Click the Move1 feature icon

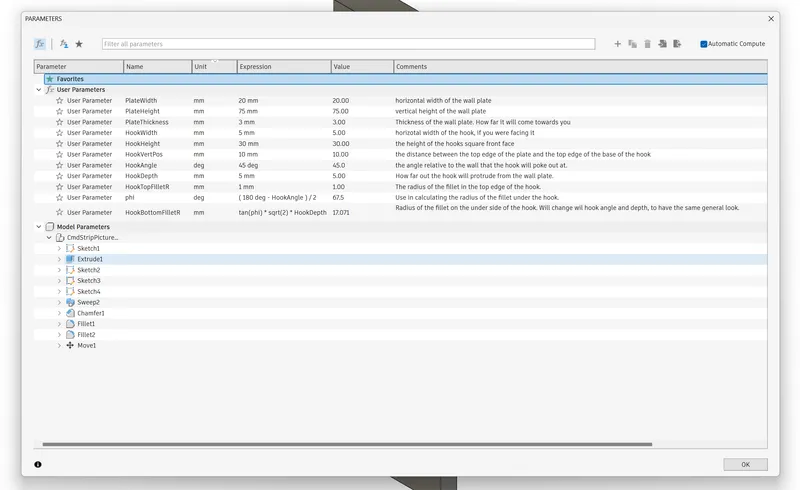70,346
